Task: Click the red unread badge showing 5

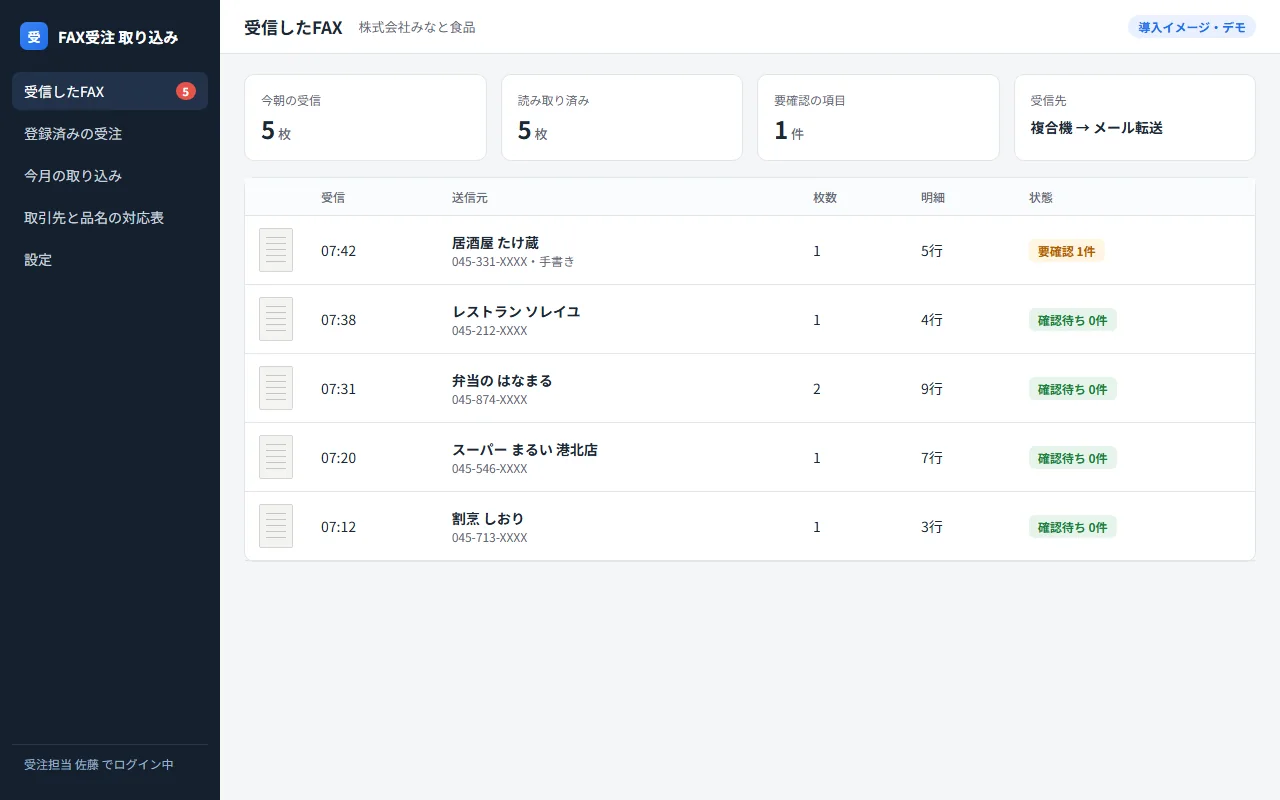Action: tap(186, 91)
